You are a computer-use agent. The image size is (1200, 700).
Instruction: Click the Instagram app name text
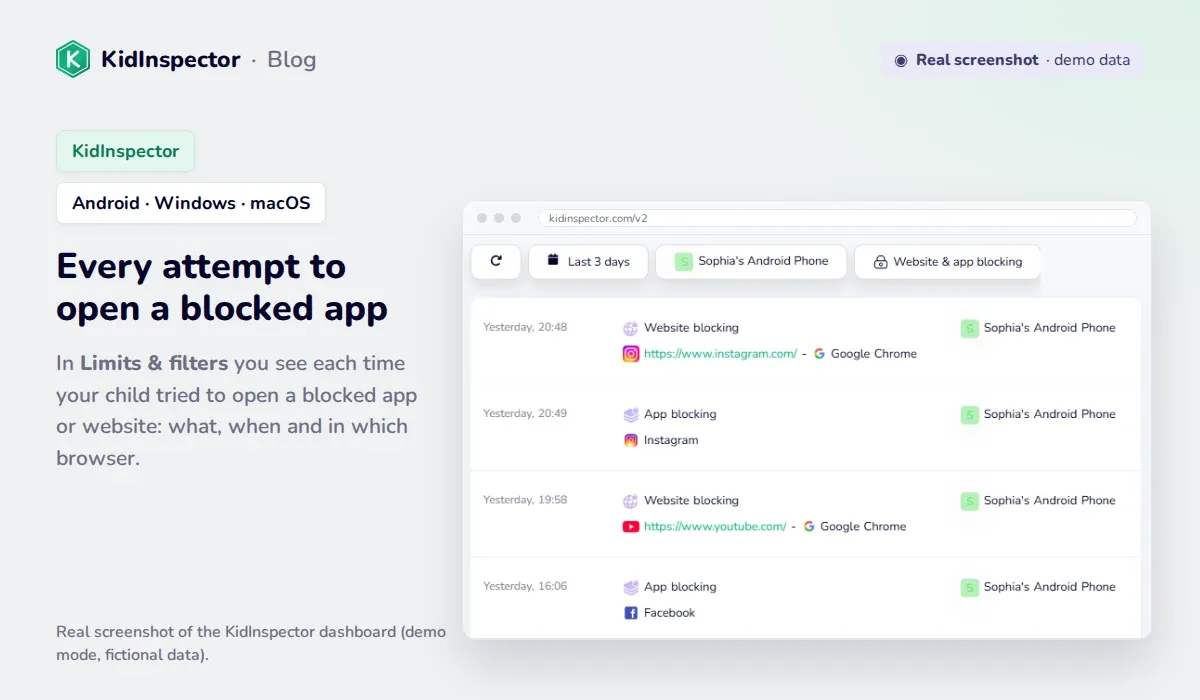pyautogui.click(x=671, y=440)
